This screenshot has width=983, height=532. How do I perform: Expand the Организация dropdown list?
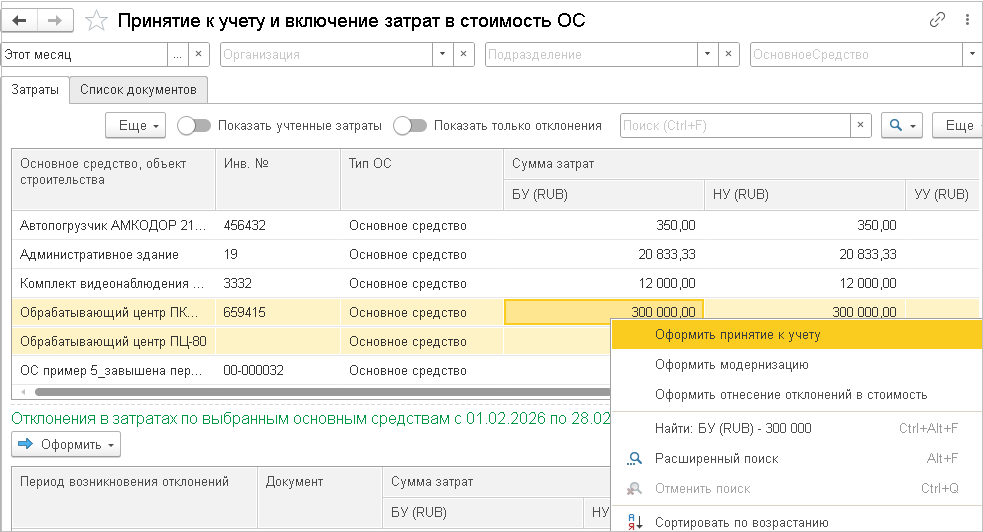441,55
